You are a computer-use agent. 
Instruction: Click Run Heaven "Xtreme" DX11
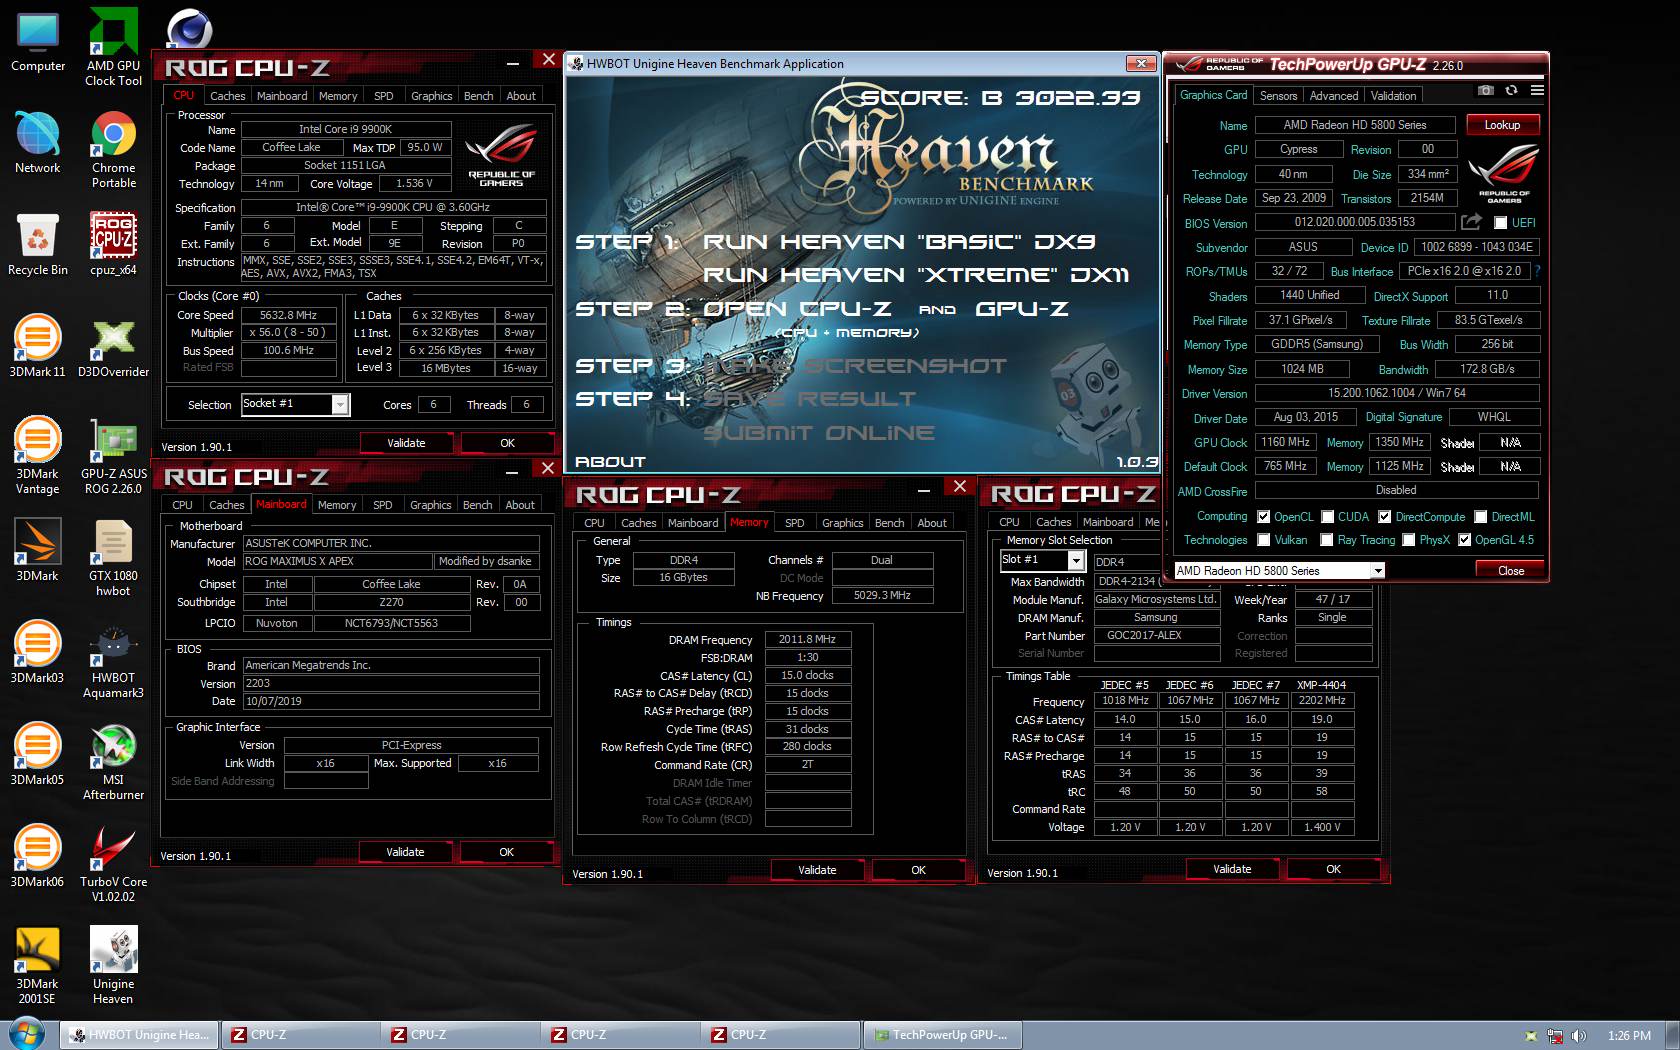coord(915,275)
